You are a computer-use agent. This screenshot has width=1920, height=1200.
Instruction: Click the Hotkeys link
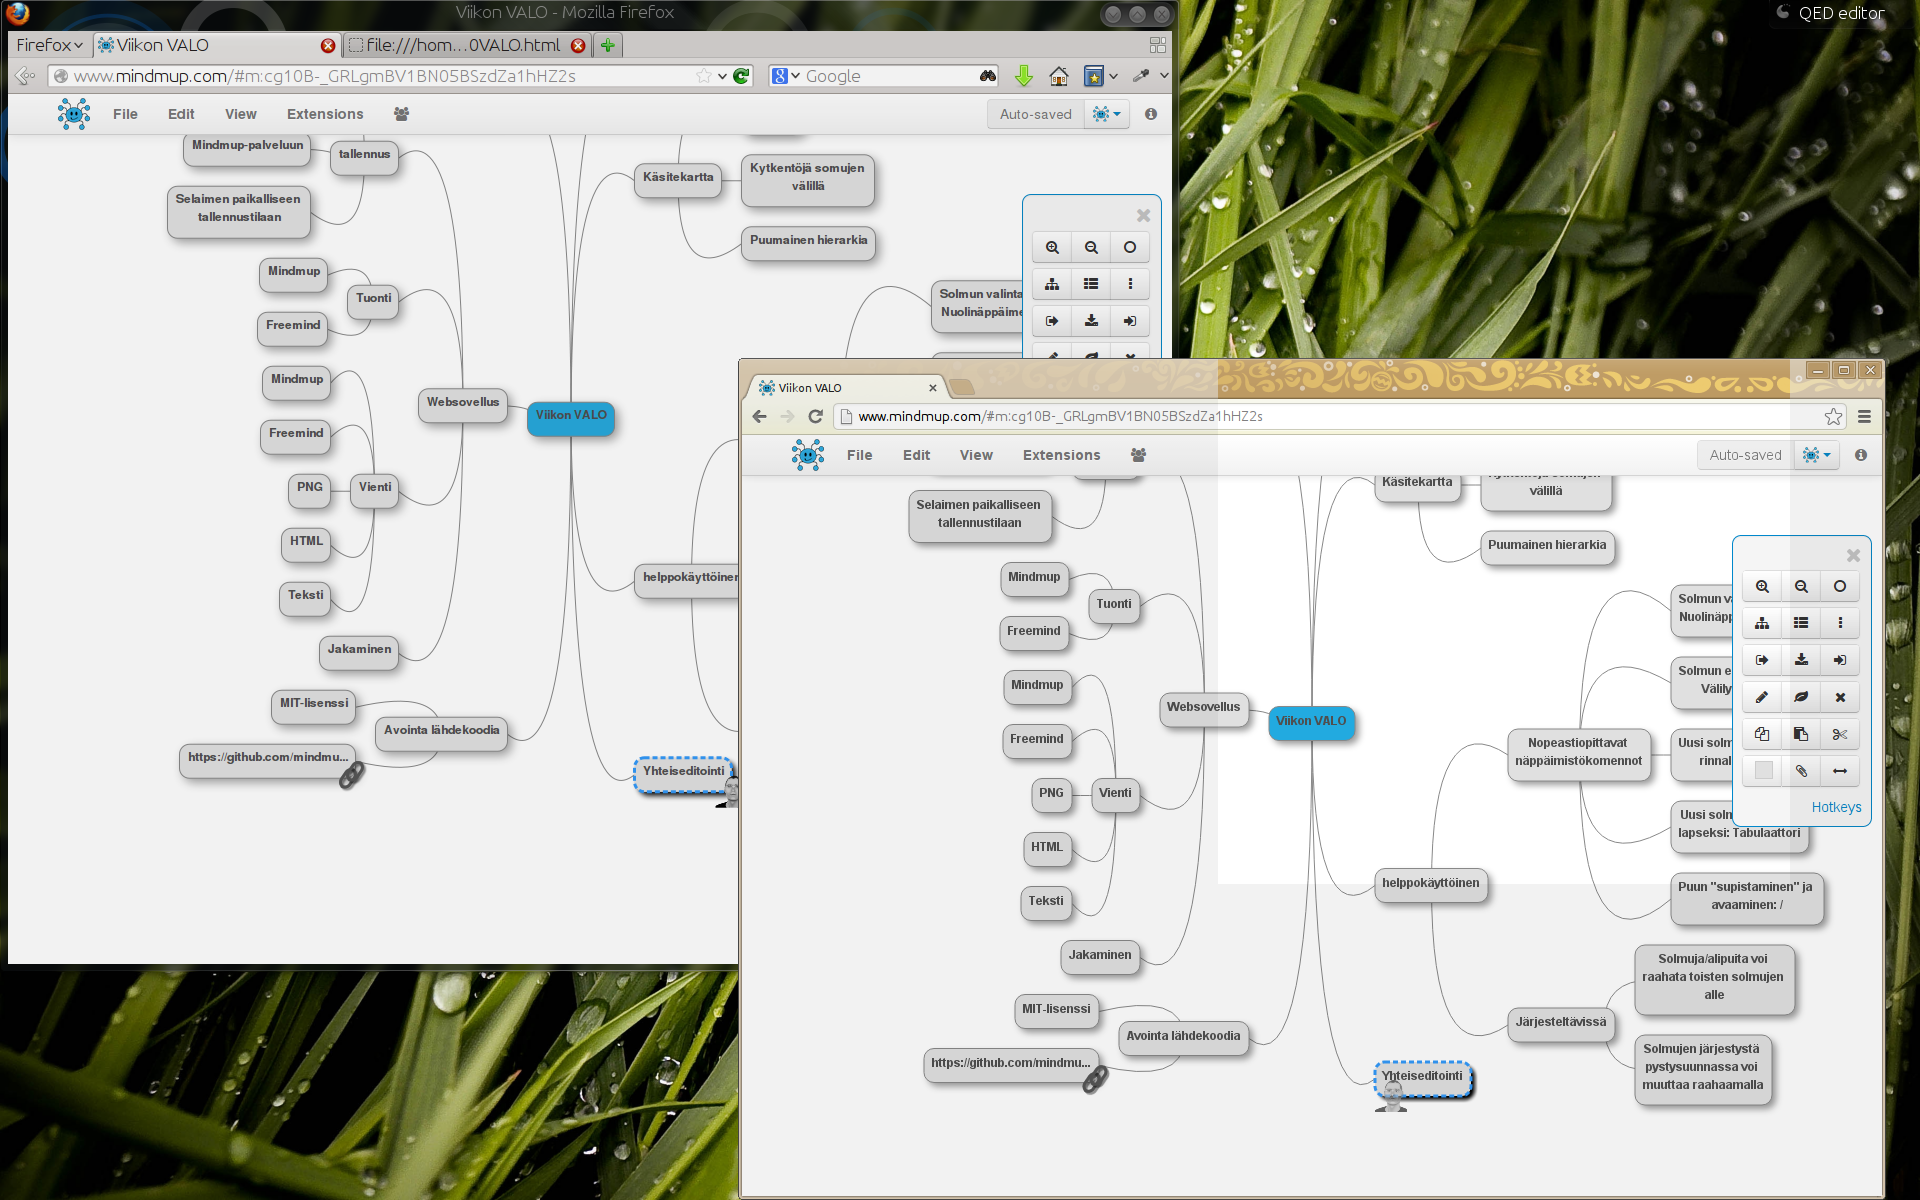click(1836, 807)
